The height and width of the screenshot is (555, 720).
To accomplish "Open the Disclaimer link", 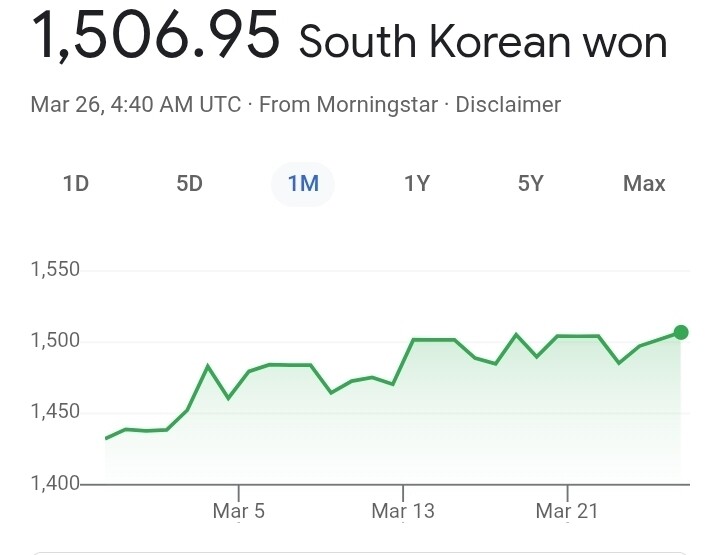I will [508, 105].
